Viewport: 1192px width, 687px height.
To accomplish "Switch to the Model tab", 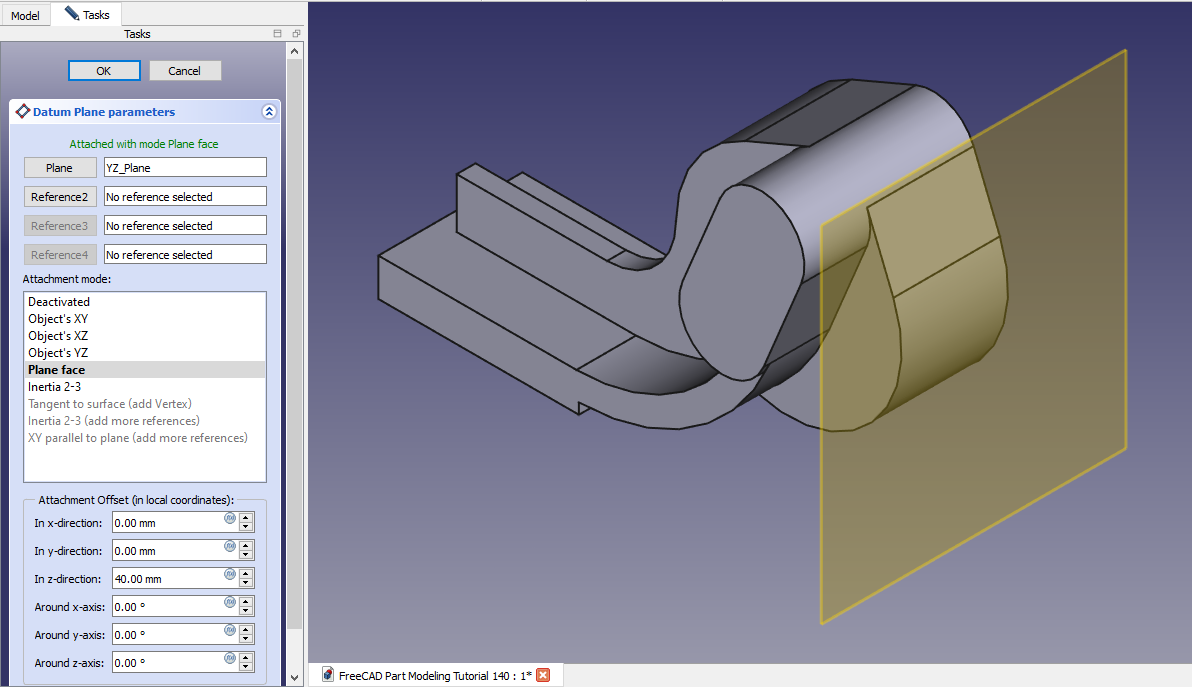I will point(25,16).
